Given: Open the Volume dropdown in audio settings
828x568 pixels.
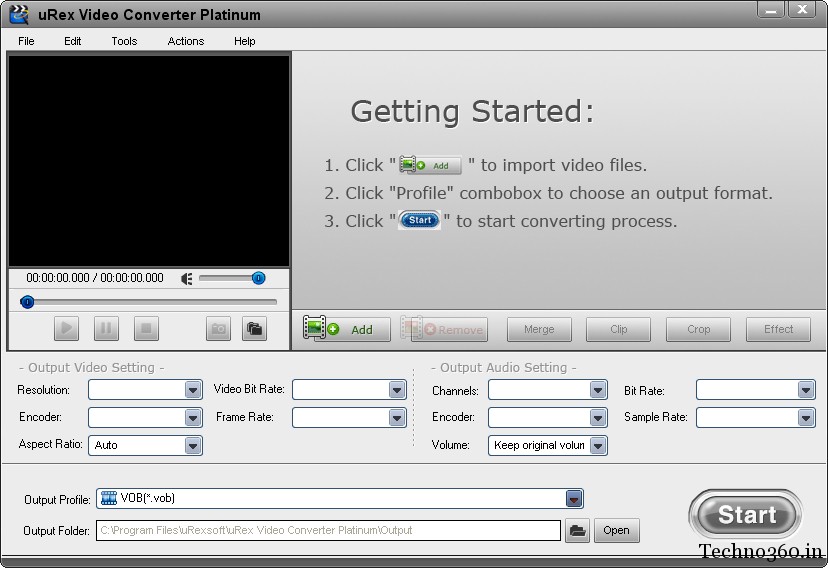Looking at the screenshot, I should tap(597, 445).
